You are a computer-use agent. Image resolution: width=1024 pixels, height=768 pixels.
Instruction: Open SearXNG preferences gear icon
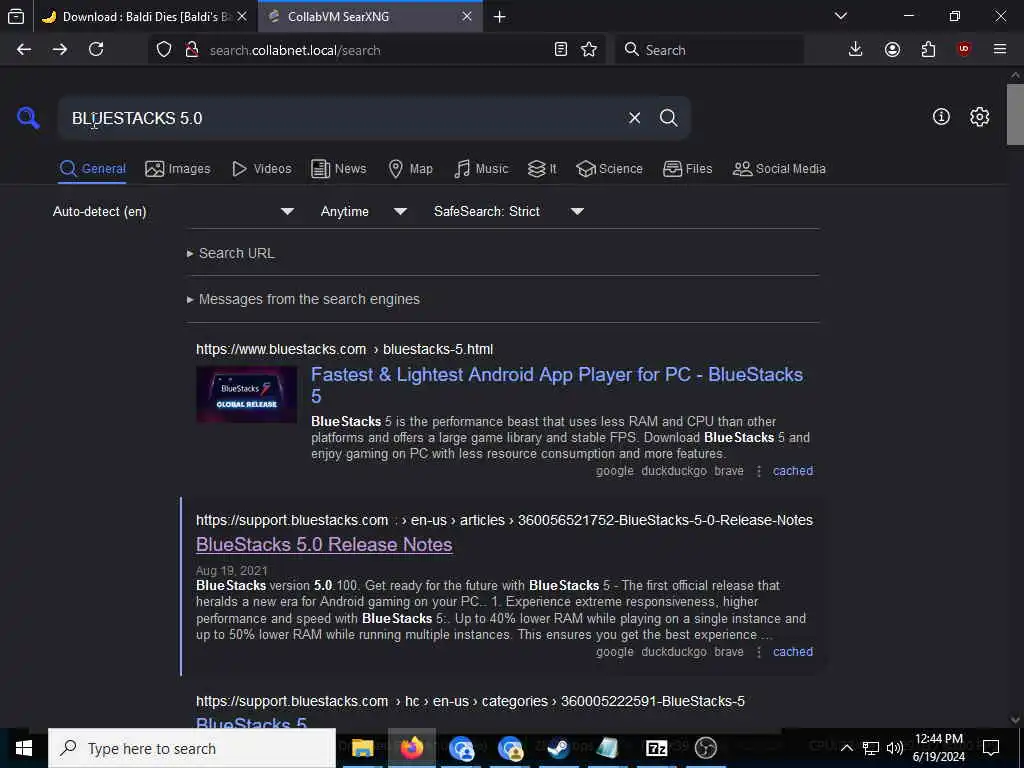979,117
